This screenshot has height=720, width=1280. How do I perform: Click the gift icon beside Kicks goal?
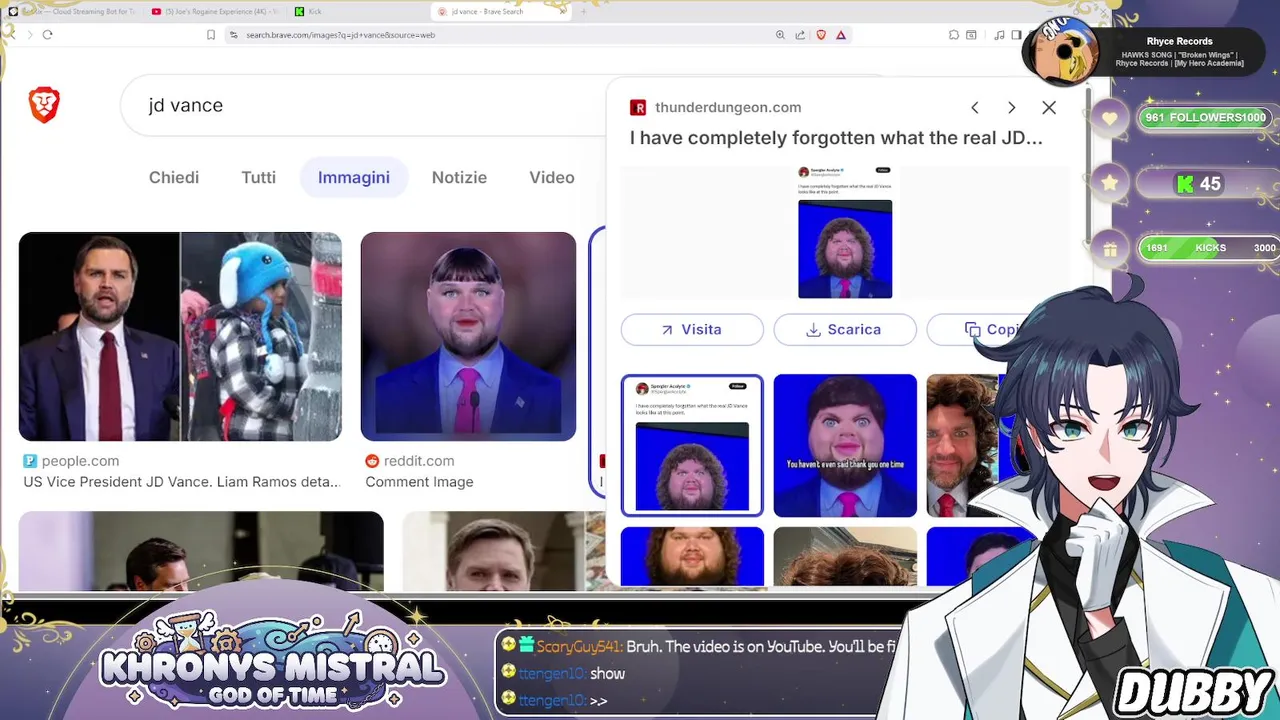[x=1110, y=249]
